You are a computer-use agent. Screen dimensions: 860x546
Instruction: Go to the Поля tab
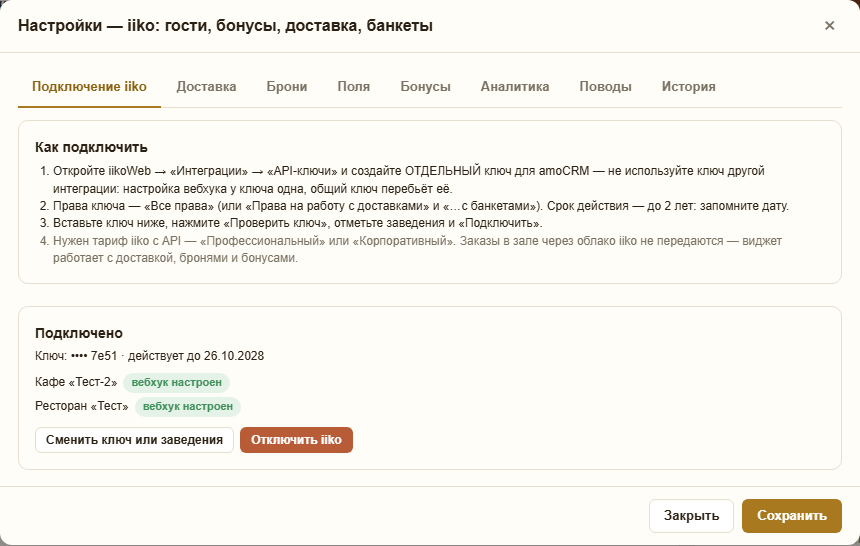(x=354, y=87)
